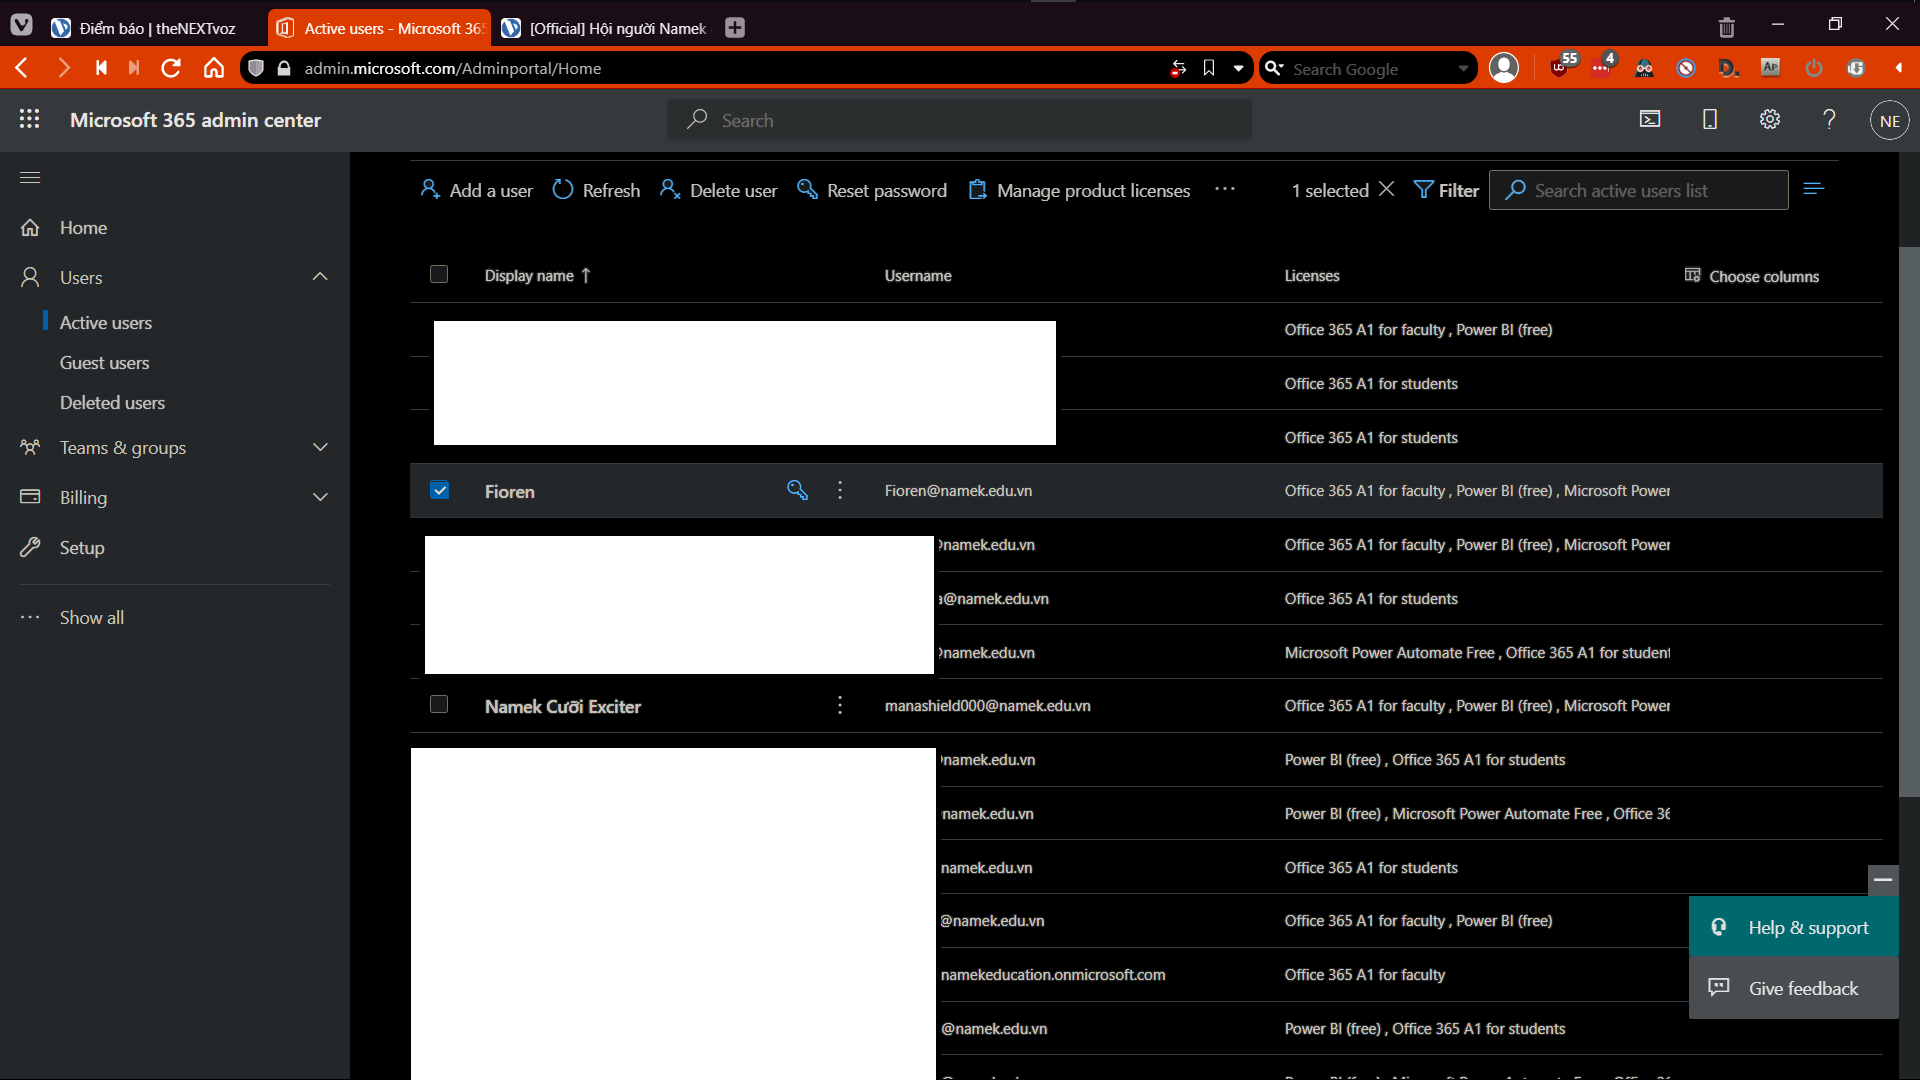
Task: Open more toolbar commands ellipsis
Action: [x=1225, y=189]
